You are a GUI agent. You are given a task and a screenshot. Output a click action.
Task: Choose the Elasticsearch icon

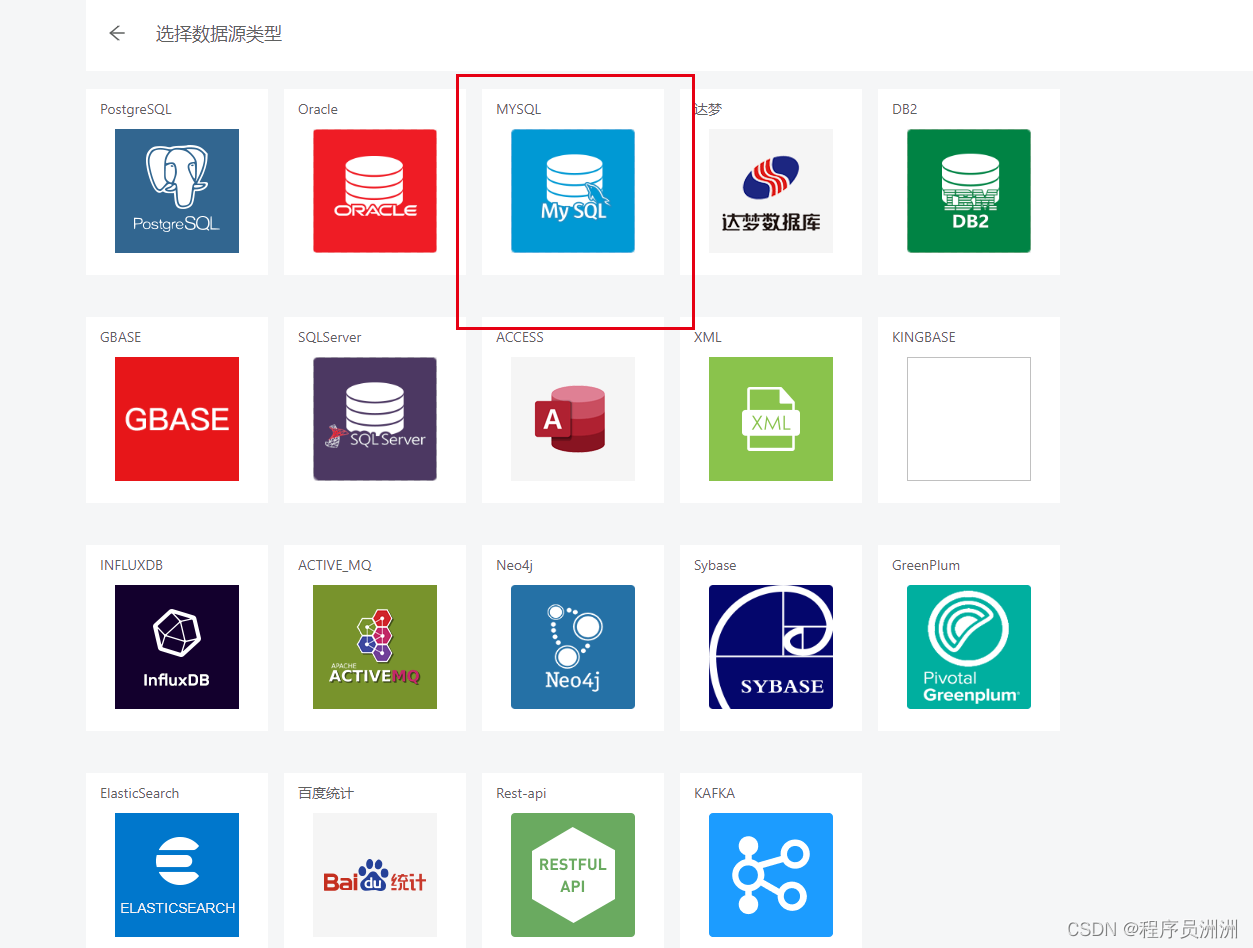tap(177, 875)
